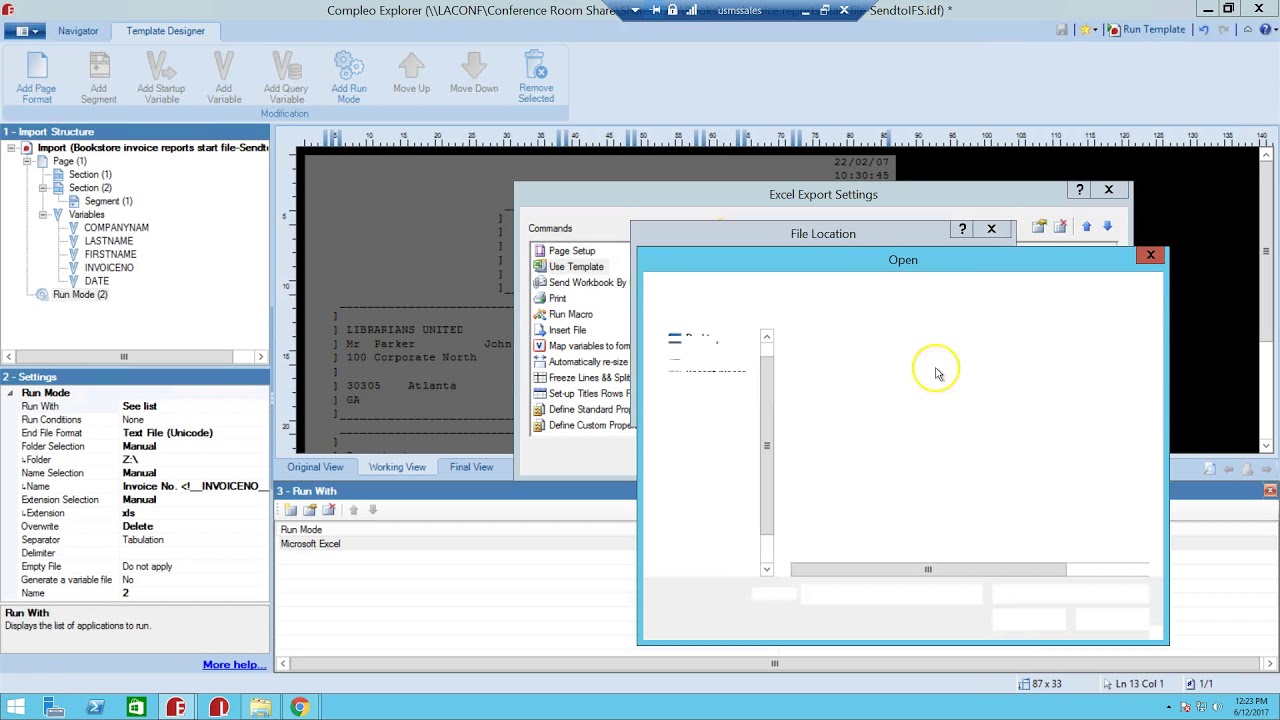Click the Redo arrow in top toolbar
This screenshot has width=1280, height=720.
click(1224, 30)
